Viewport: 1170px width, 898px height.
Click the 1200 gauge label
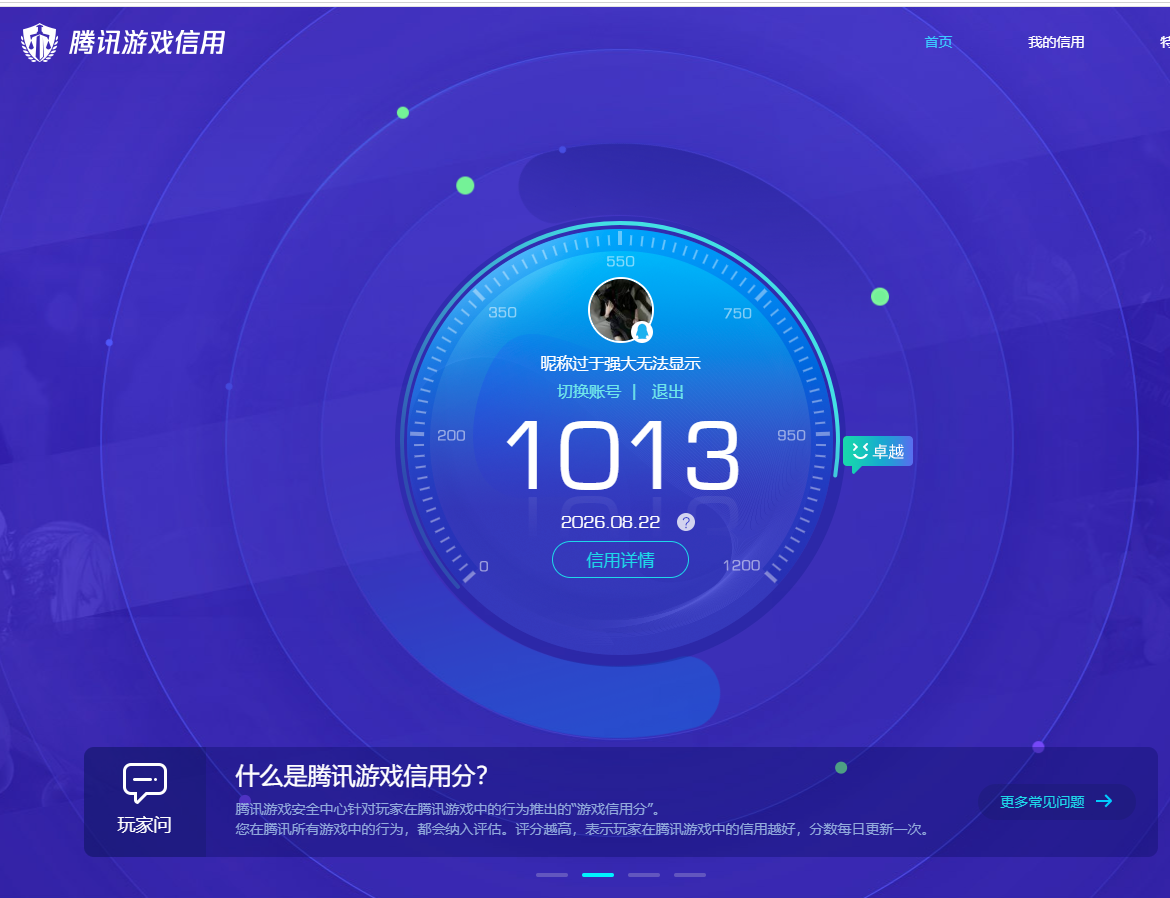point(741,566)
